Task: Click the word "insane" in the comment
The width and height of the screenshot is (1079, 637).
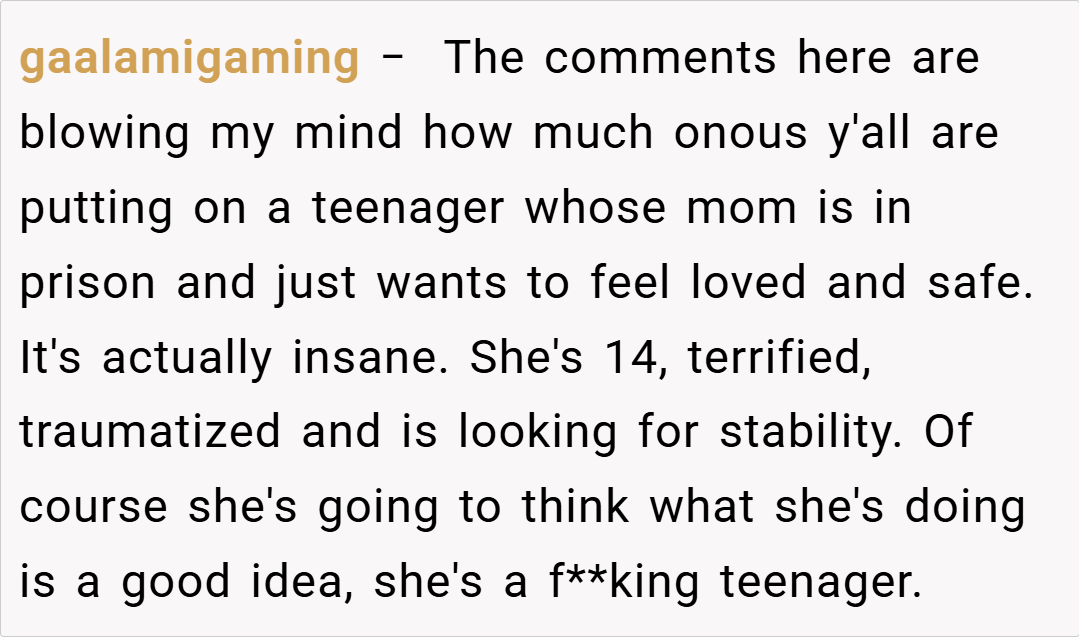Action: tap(361, 358)
